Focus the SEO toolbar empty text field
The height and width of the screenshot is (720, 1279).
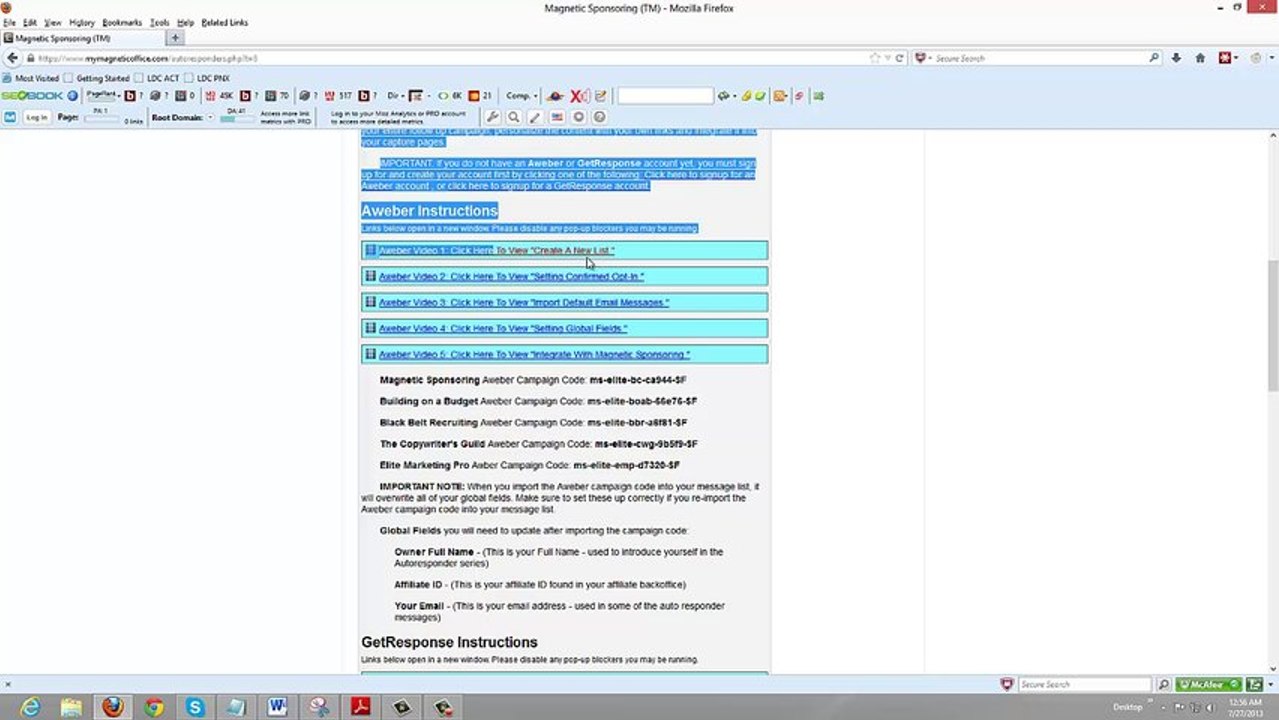coord(665,96)
